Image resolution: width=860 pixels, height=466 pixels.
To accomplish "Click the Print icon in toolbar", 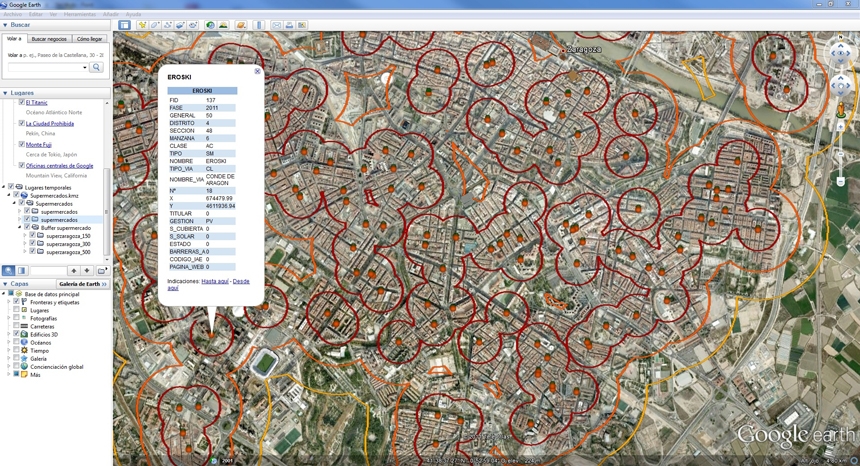I will point(290,25).
